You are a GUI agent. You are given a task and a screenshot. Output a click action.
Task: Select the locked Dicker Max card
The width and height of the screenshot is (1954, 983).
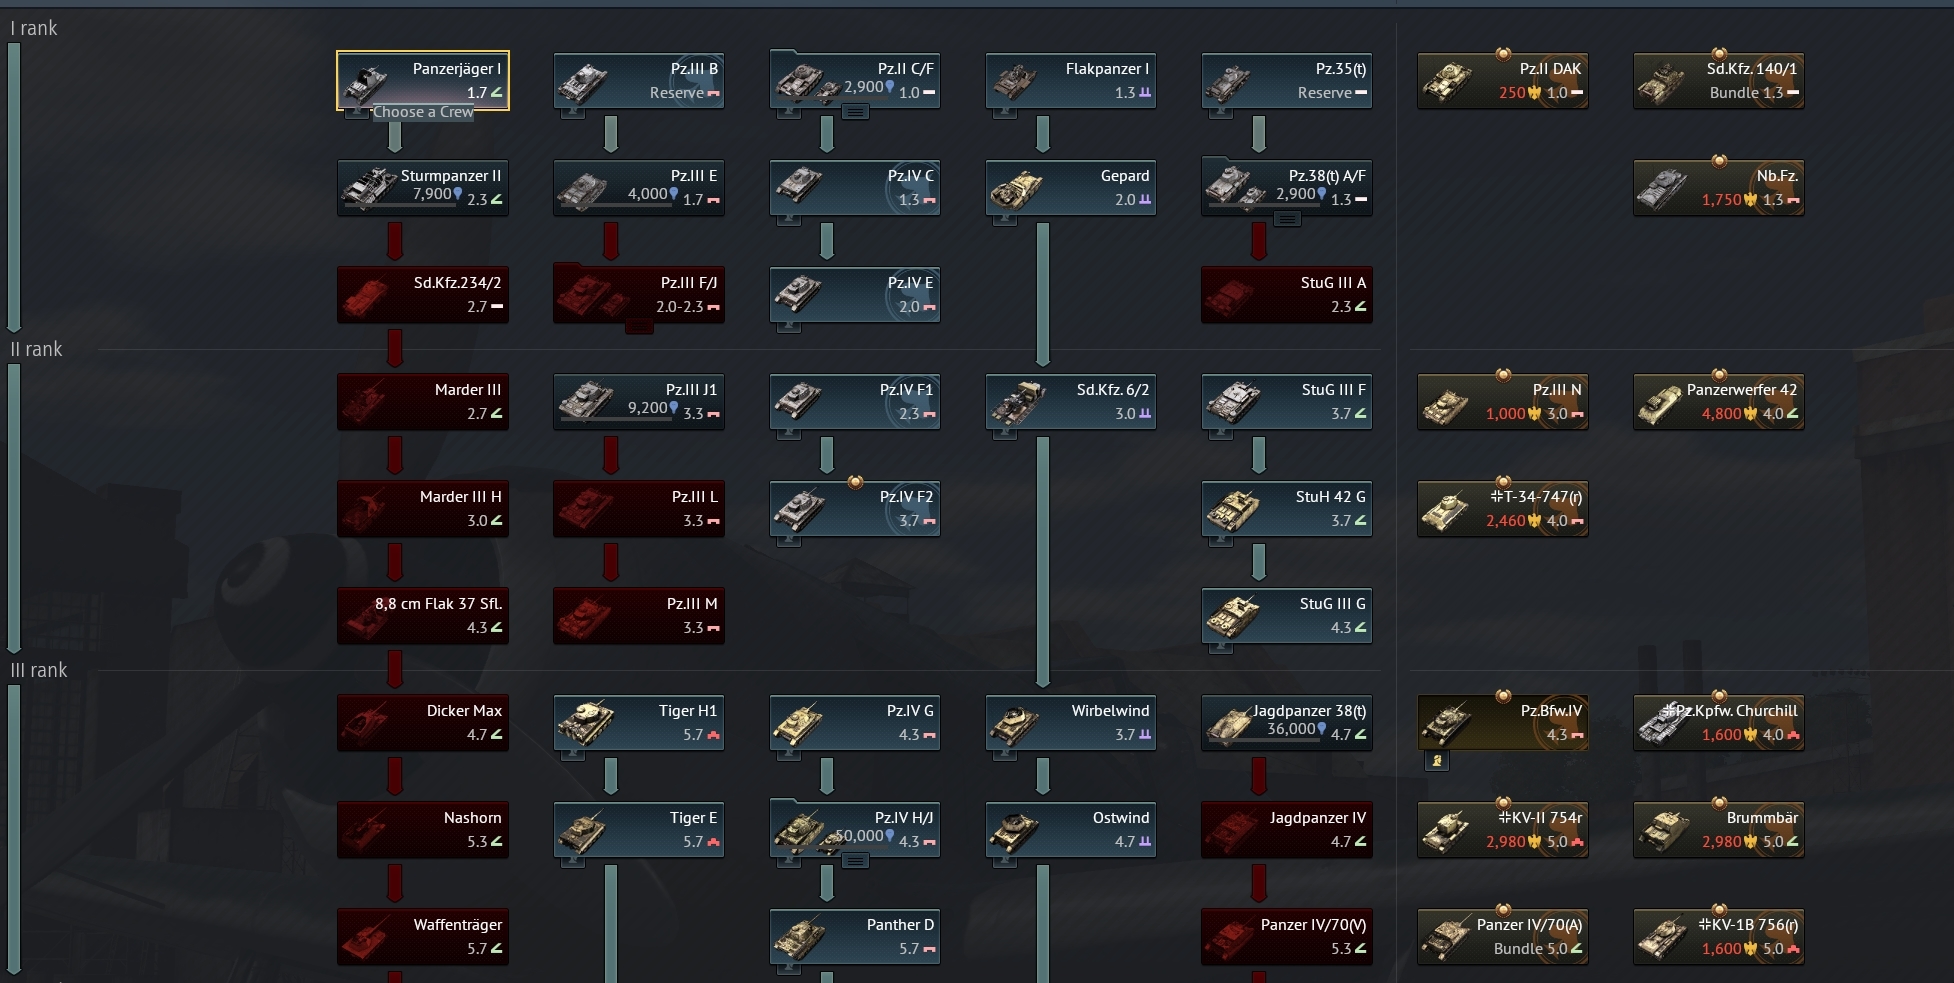coord(423,723)
